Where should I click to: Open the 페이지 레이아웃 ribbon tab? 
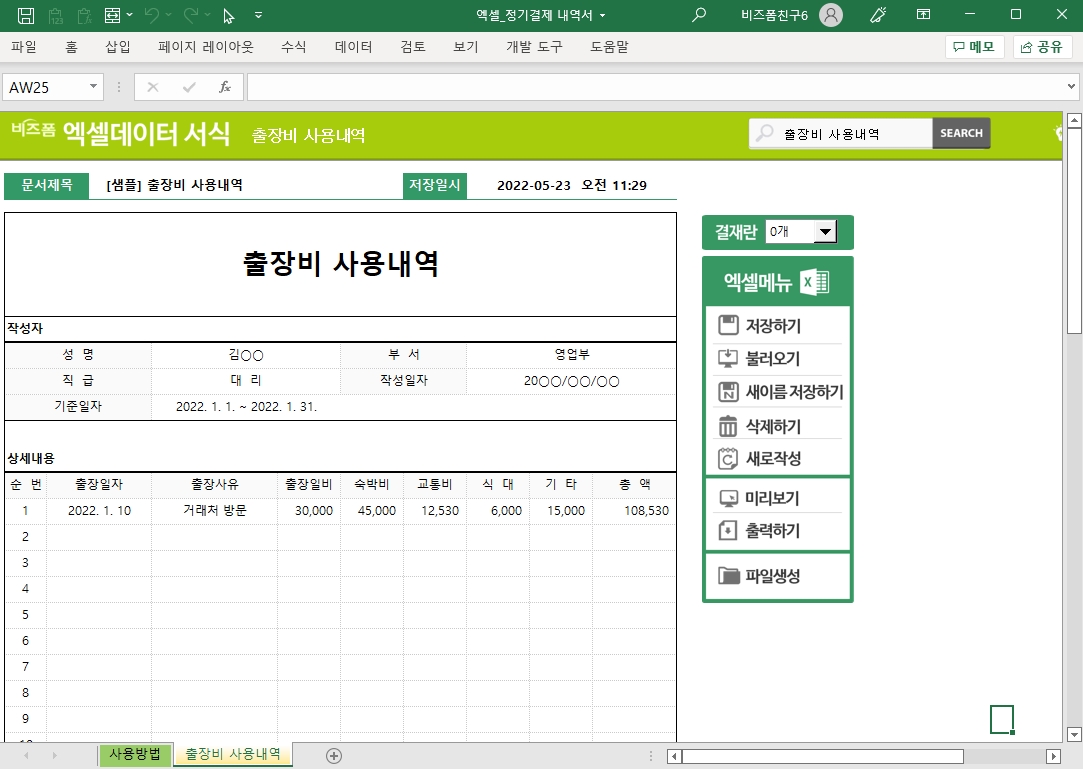point(206,47)
